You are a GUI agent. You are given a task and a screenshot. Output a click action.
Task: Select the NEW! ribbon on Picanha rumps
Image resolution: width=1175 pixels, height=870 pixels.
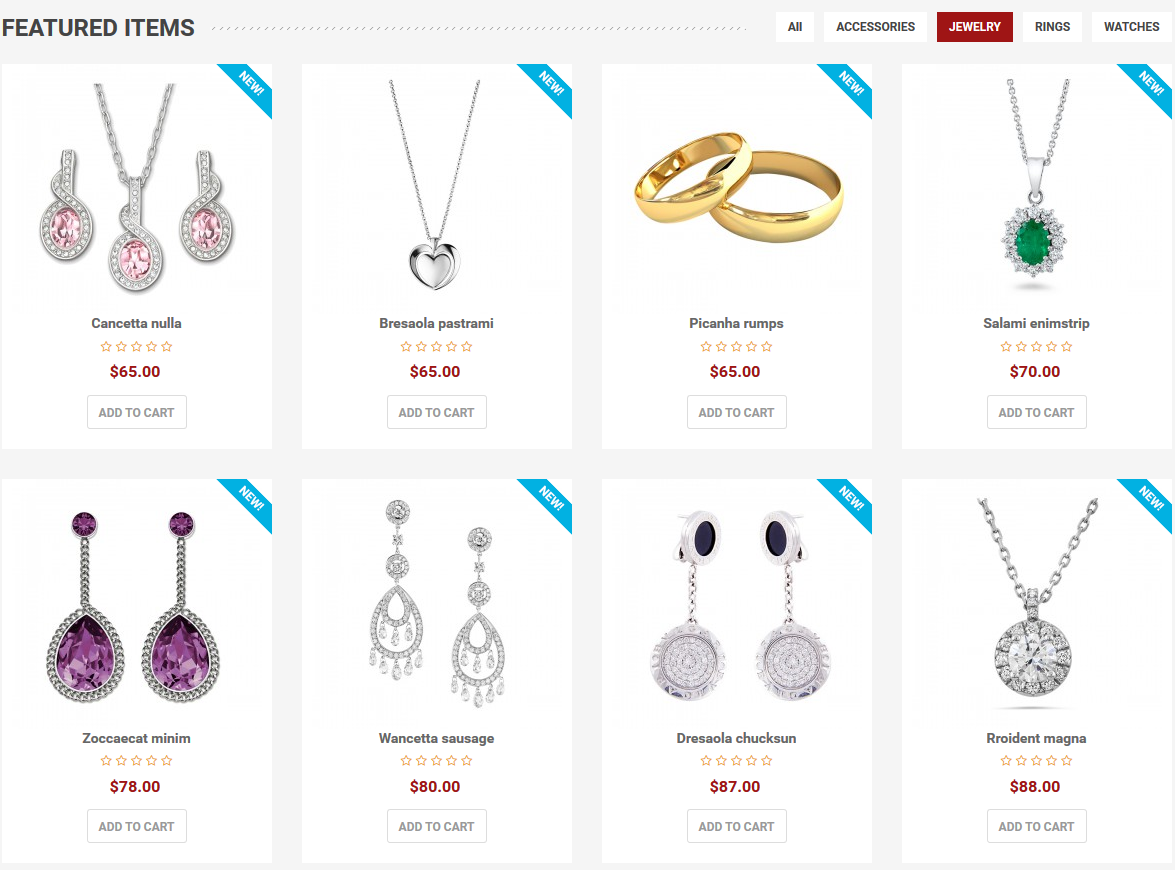(851, 84)
